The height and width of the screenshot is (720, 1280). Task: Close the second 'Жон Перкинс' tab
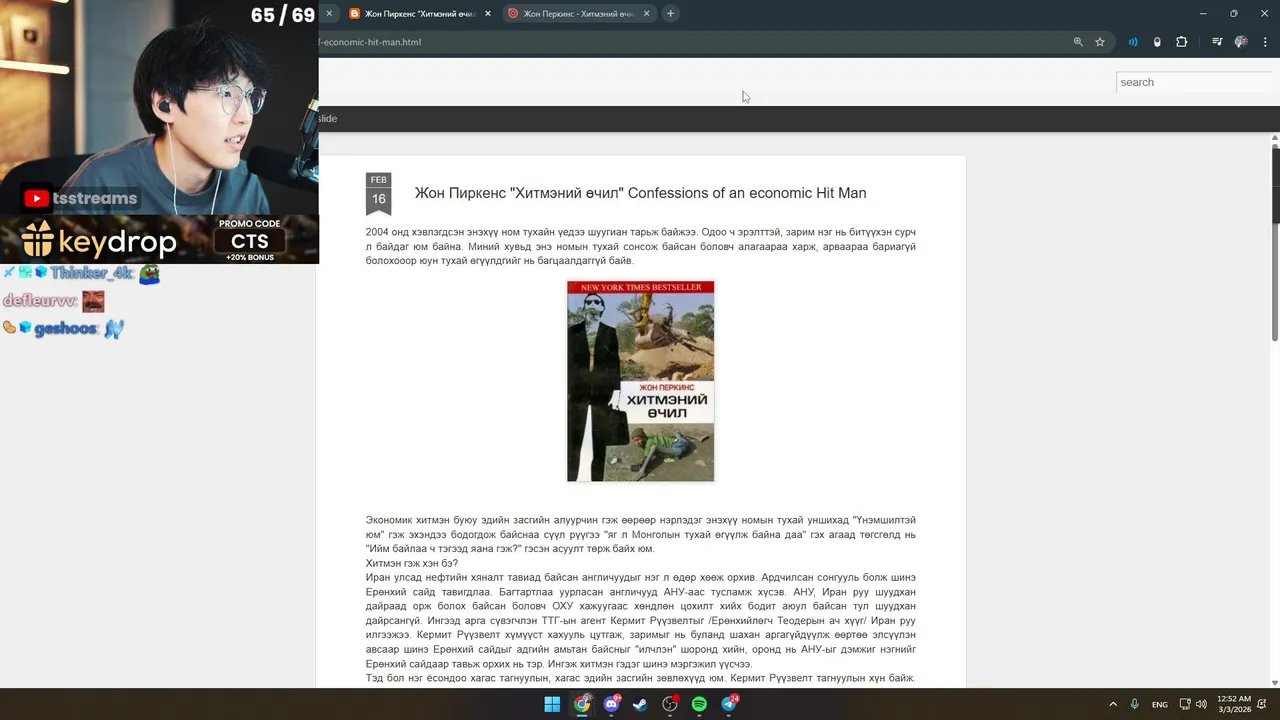tap(646, 14)
